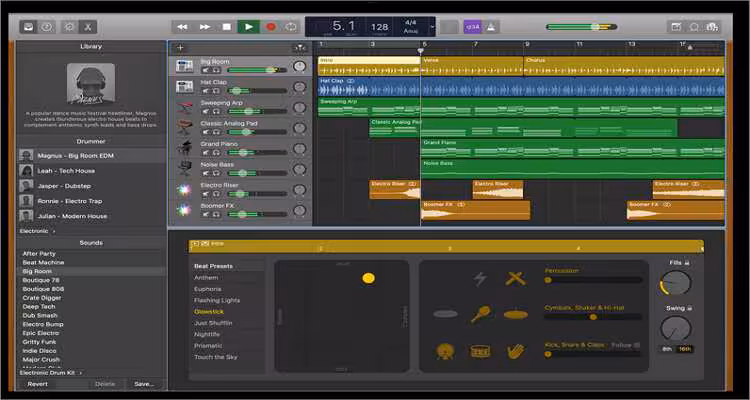This screenshot has width=750, height=400.
Task: Adjust the master volume slider
Action: point(581,27)
